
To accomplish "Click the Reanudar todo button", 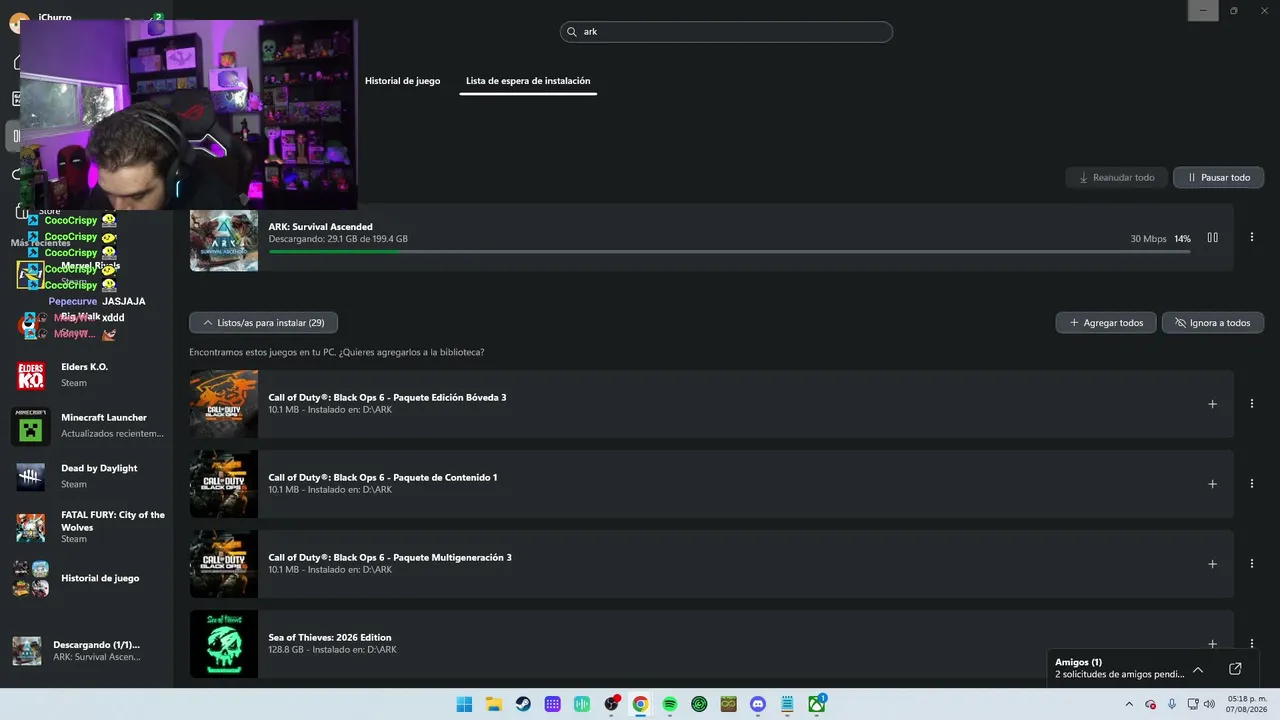I will point(1116,178).
